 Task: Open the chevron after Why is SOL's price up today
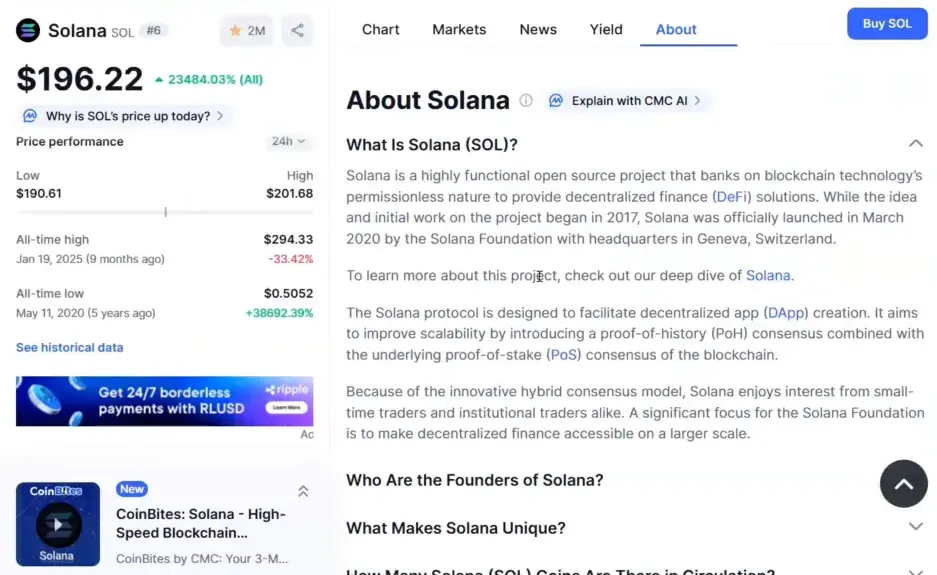[x=221, y=116]
